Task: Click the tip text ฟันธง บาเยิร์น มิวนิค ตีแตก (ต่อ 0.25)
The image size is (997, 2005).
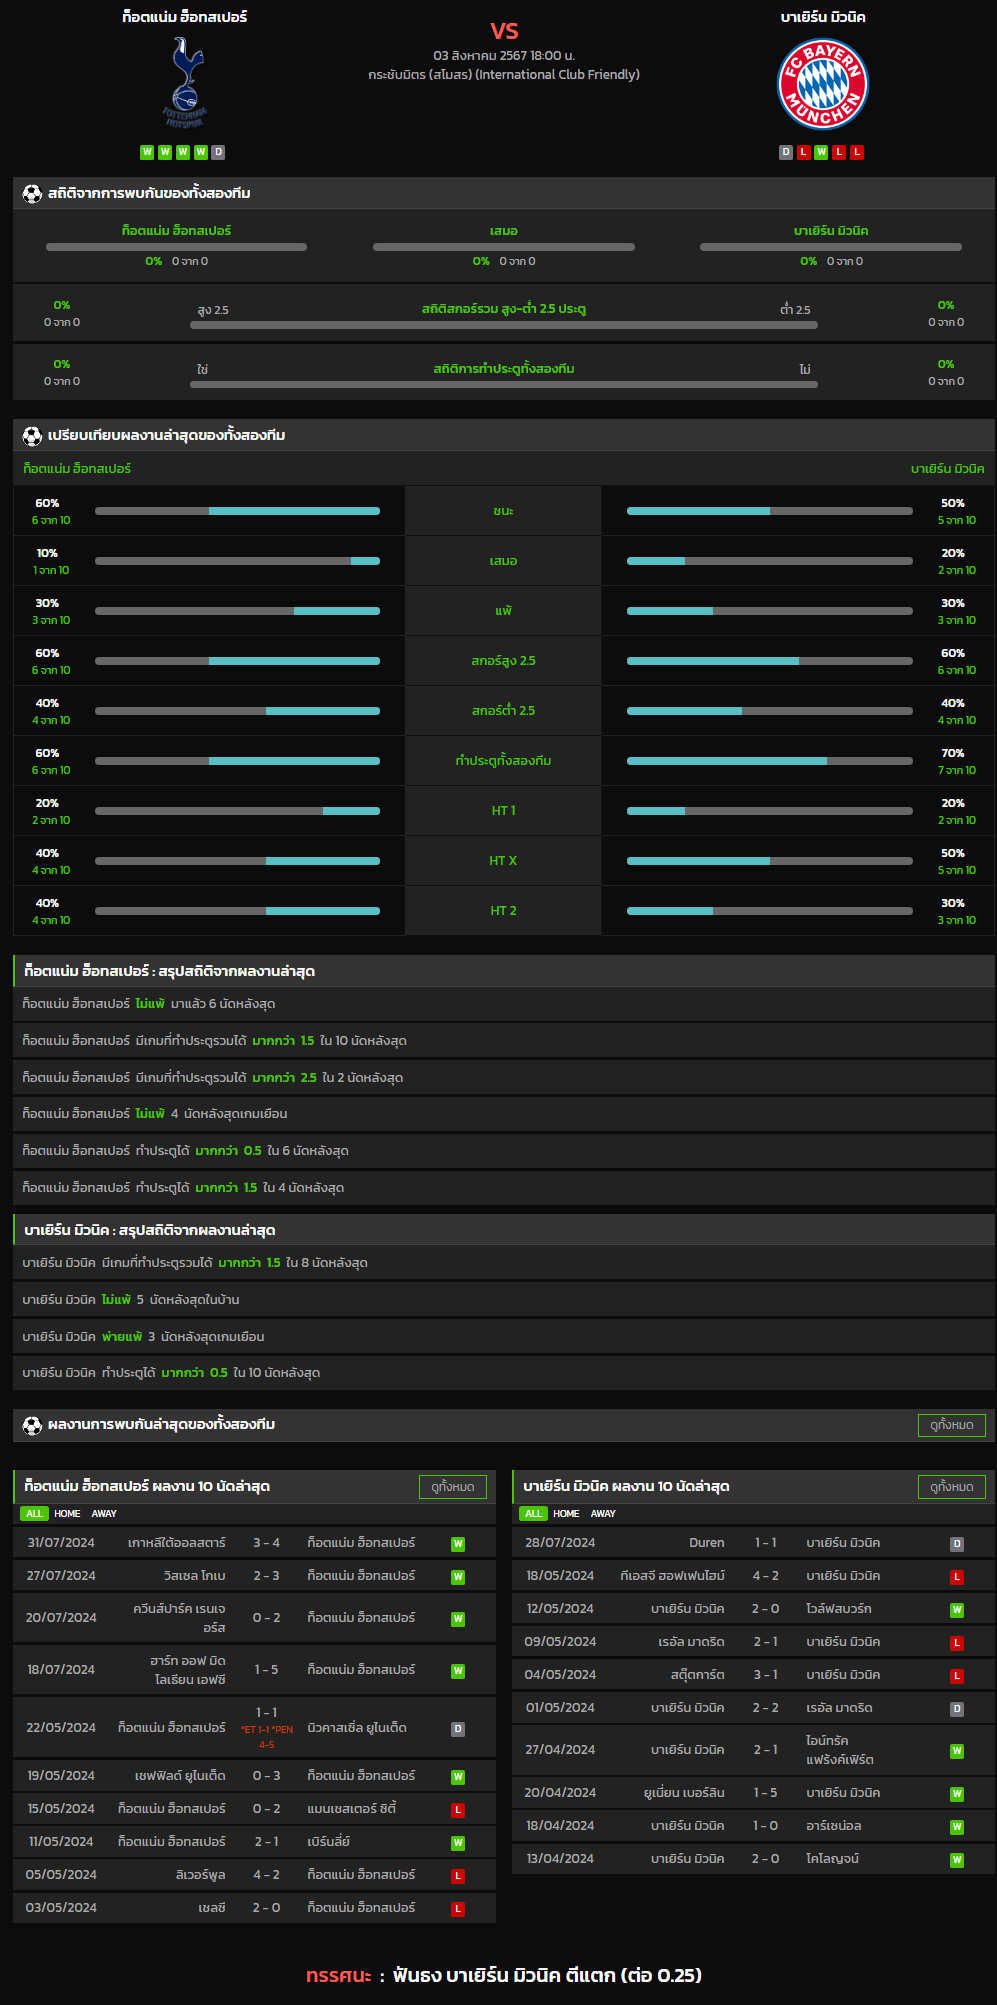Action: pyautogui.click(x=547, y=1975)
